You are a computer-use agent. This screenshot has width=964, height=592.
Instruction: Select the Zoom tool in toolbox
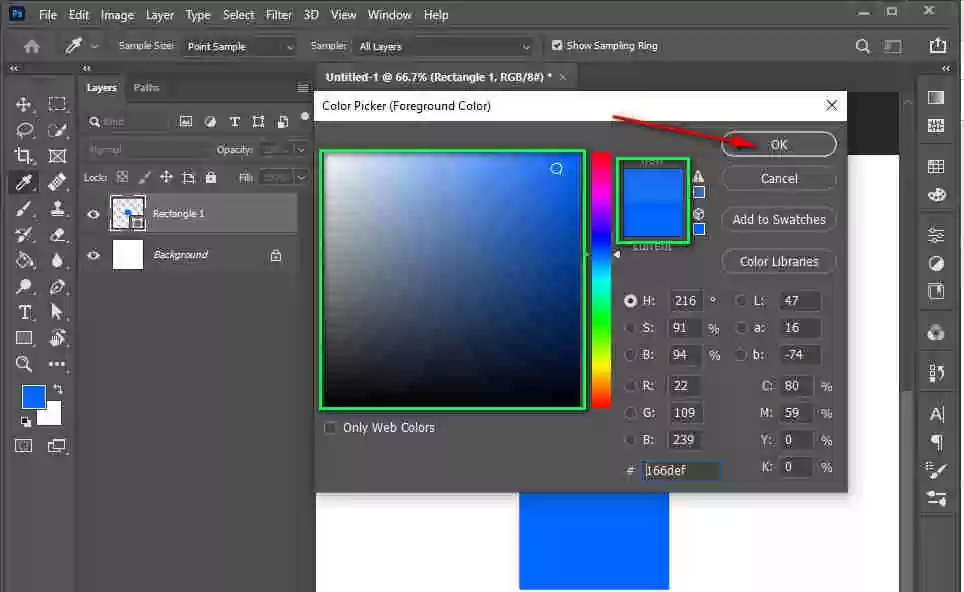[x=23, y=363]
